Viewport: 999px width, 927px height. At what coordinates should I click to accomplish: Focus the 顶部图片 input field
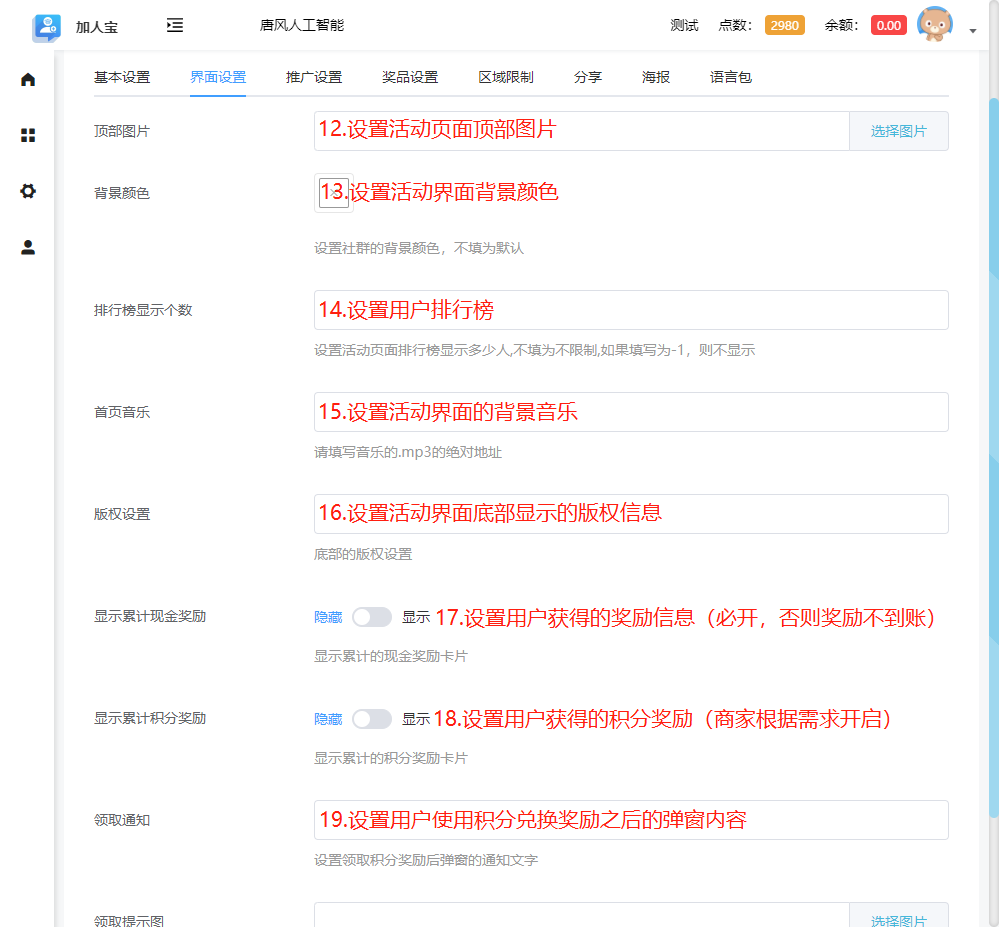click(x=582, y=131)
